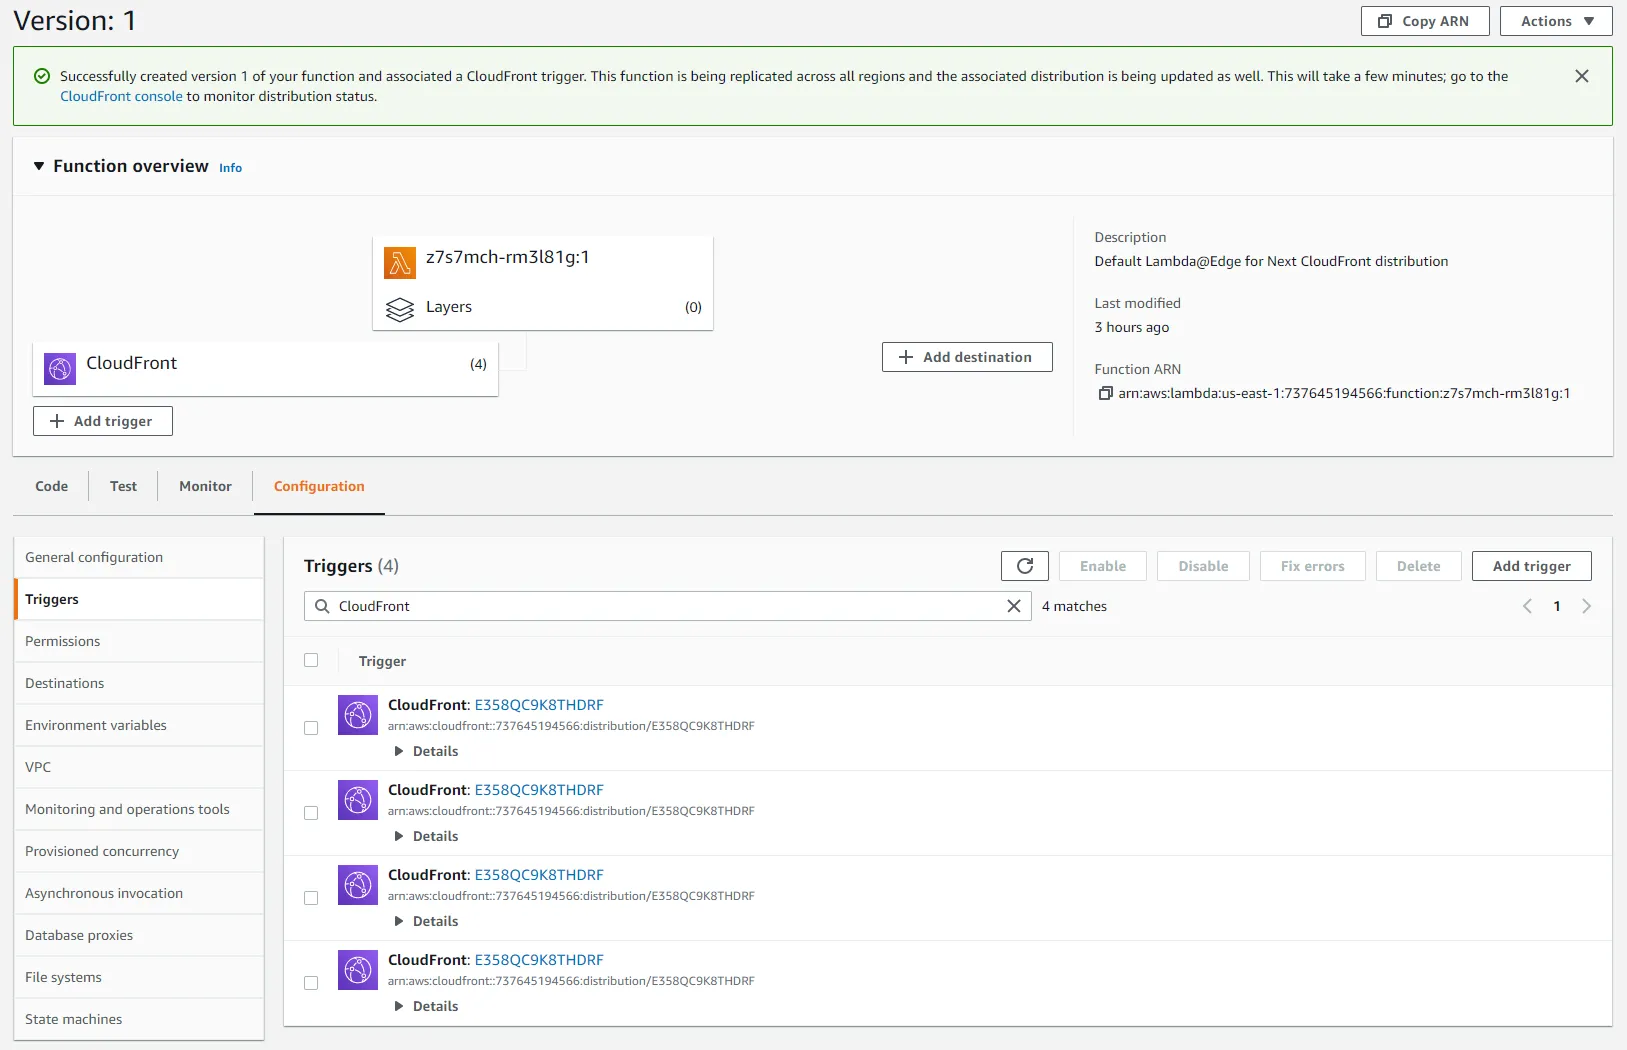1627x1050 pixels.
Task: Open first trigger's E358QC9K8THDRF distribution link
Action: pos(539,705)
